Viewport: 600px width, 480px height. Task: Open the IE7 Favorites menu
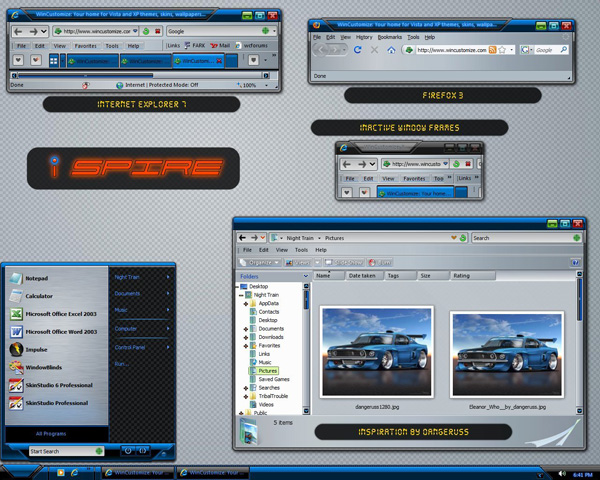click(85, 46)
